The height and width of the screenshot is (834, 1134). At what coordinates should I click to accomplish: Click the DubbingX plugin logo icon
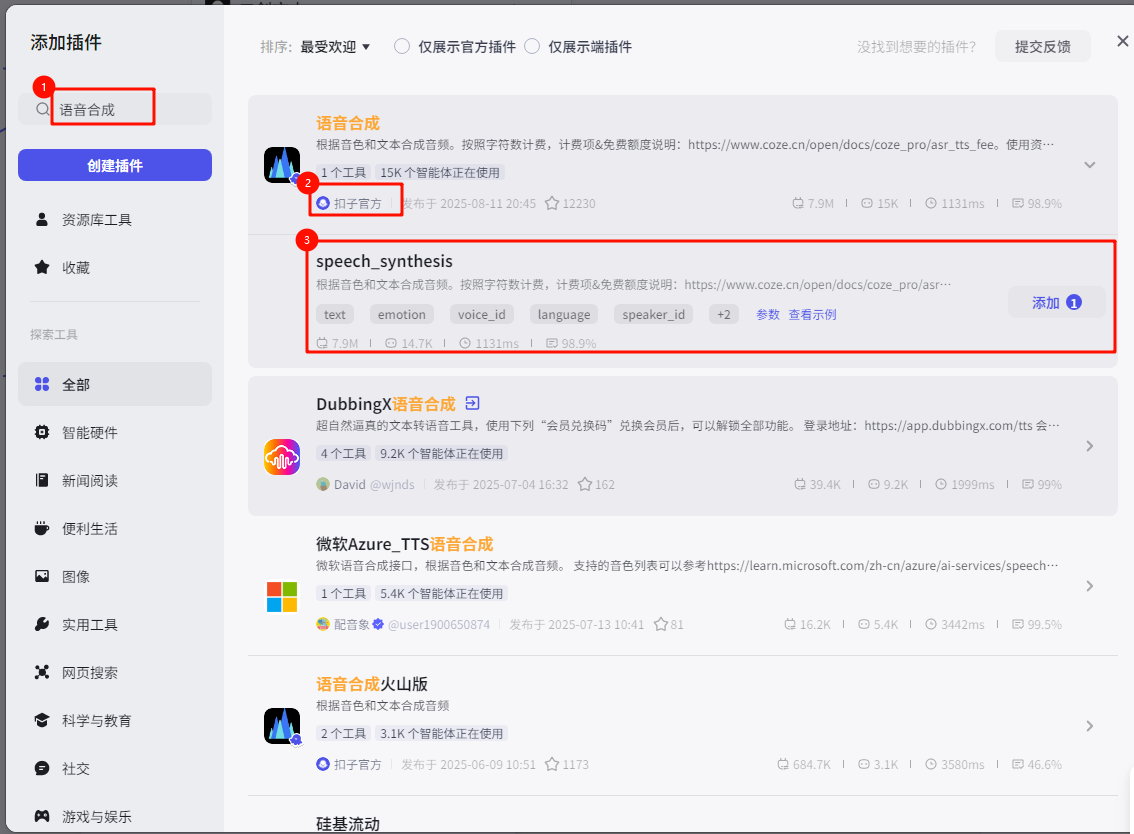pyautogui.click(x=282, y=457)
